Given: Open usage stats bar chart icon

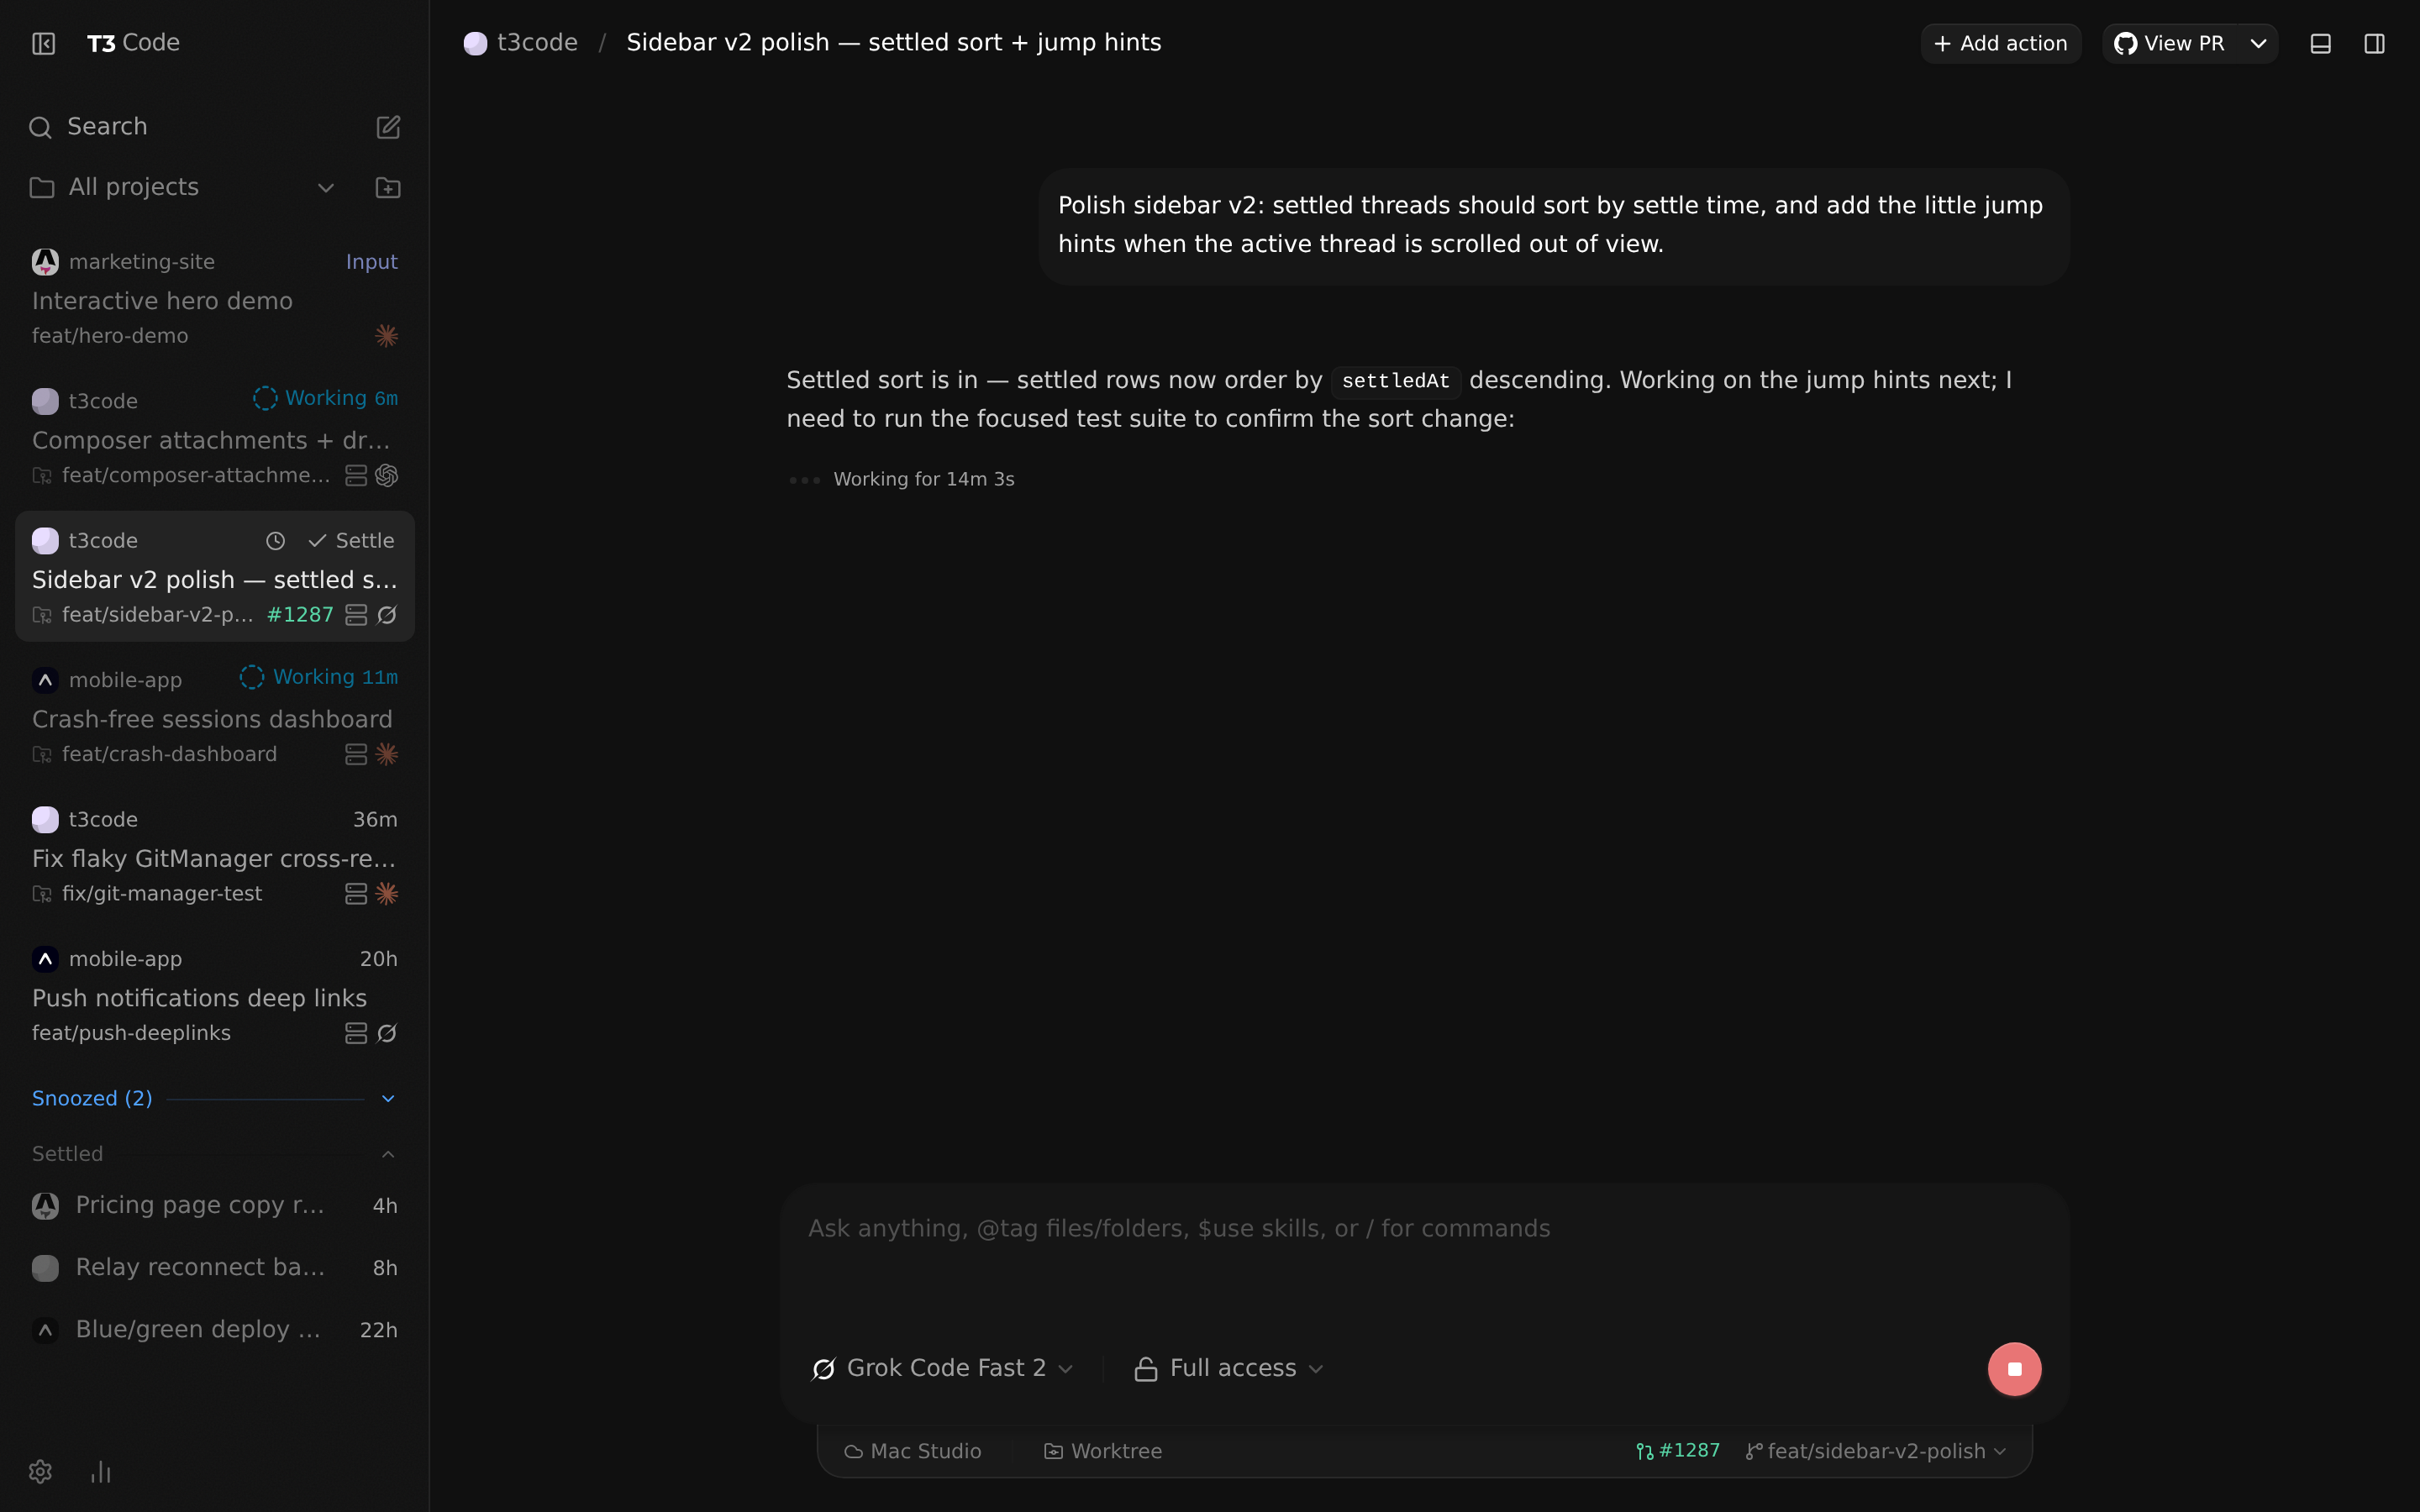Looking at the screenshot, I should tap(101, 1472).
